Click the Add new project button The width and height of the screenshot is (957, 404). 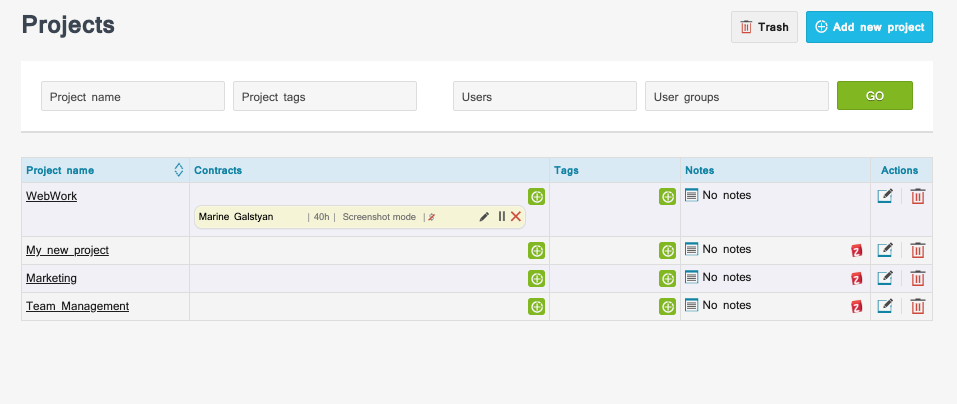click(x=869, y=27)
